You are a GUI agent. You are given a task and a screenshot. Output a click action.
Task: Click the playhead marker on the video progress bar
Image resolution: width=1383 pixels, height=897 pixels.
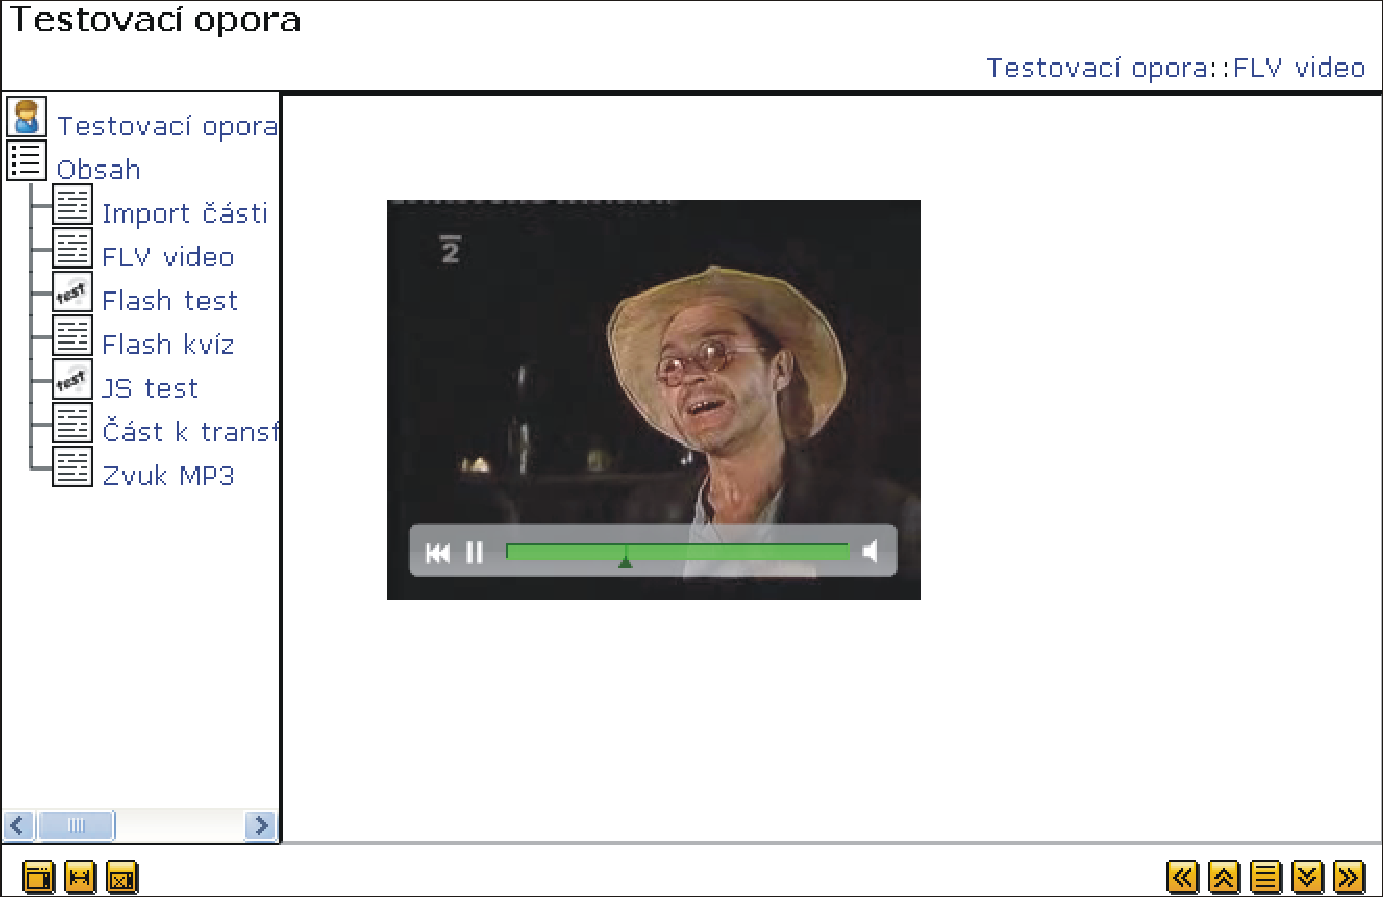click(625, 559)
